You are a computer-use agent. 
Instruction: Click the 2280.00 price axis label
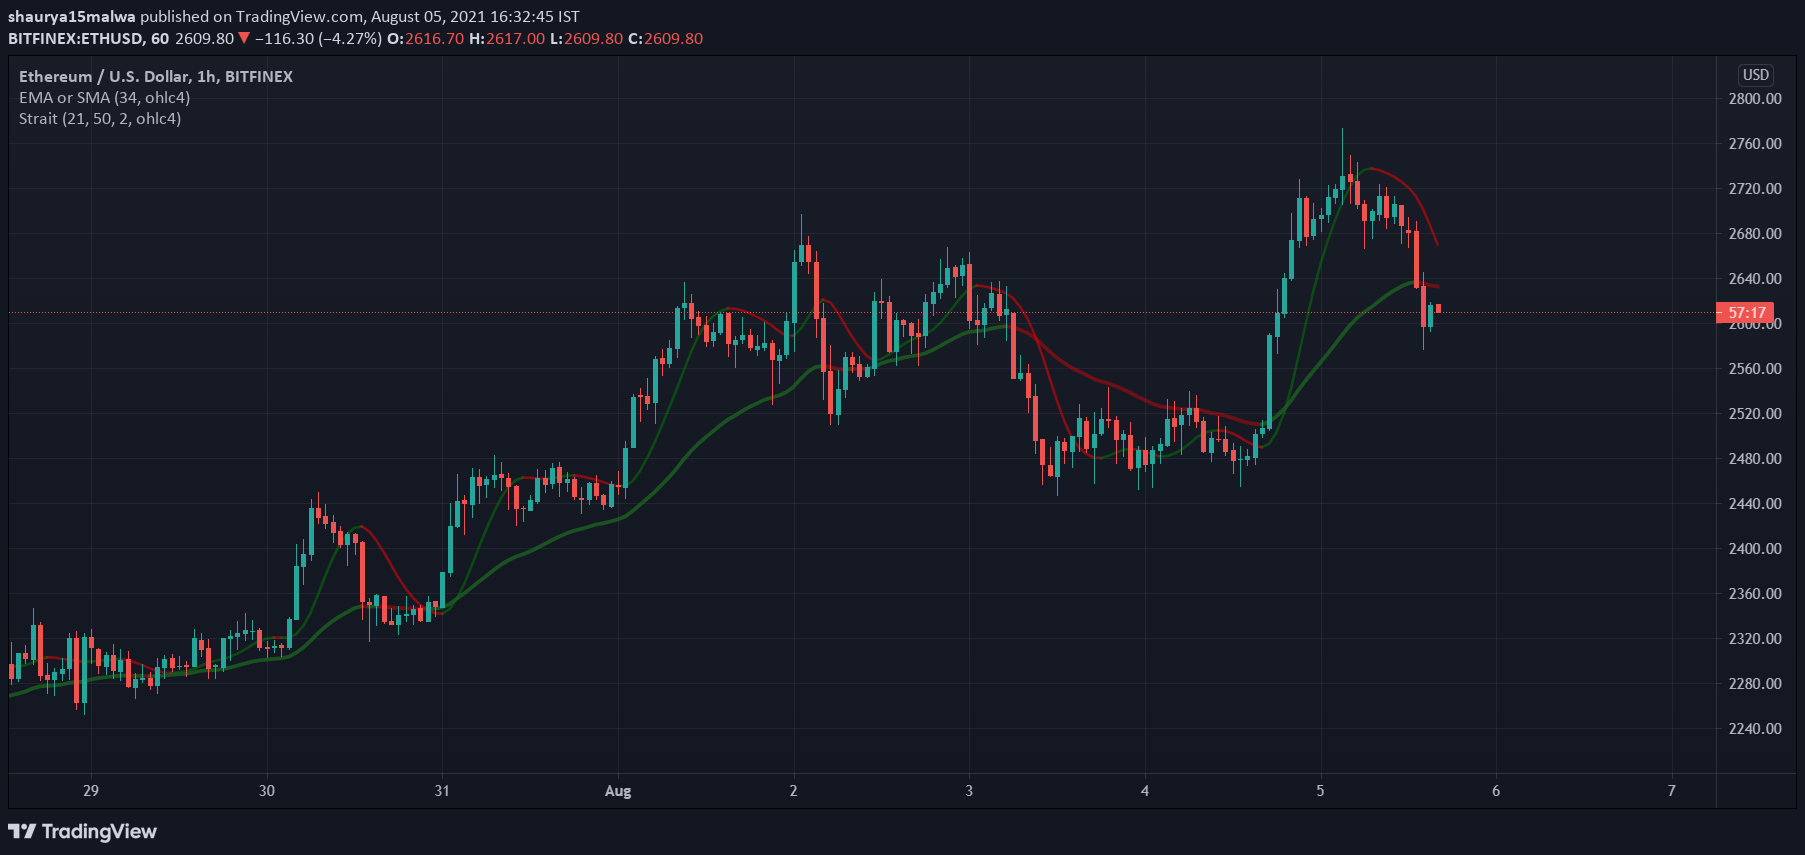pyautogui.click(x=1755, y=683)
